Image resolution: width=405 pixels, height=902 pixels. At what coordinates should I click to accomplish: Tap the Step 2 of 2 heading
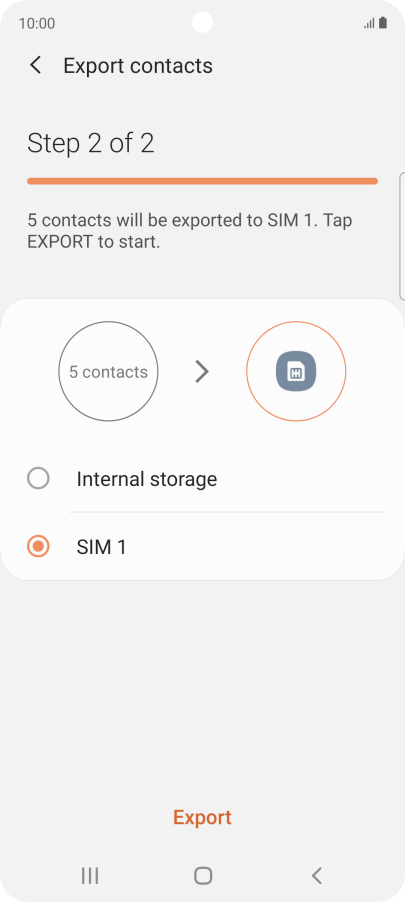[x=91, y=143]
